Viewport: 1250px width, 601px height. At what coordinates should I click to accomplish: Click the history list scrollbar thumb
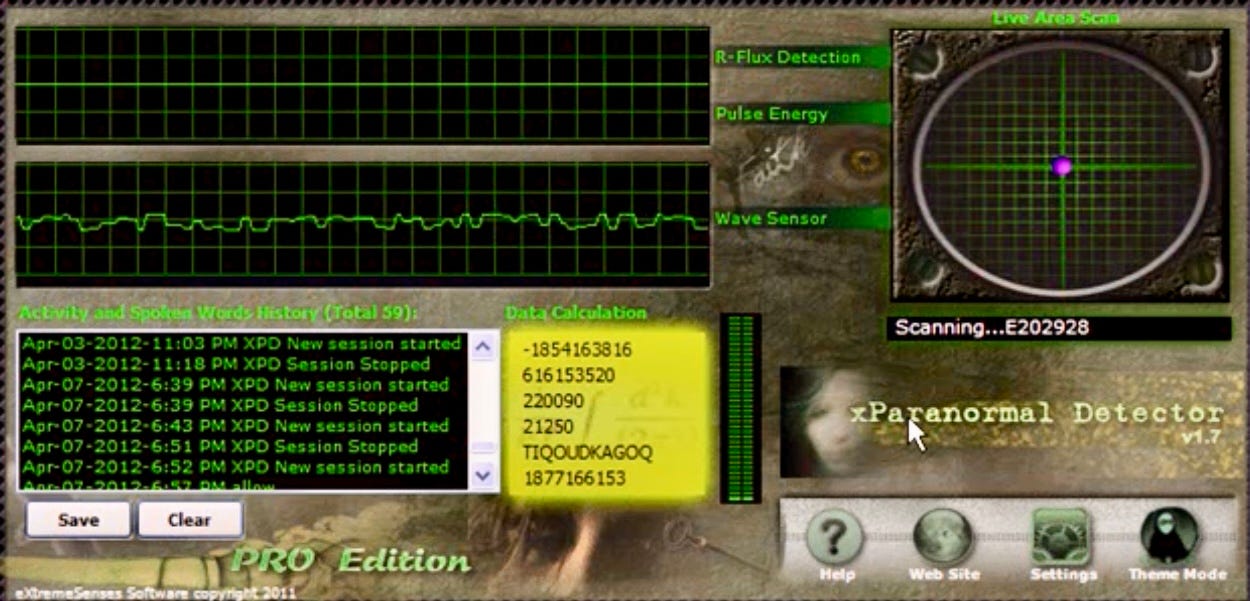click(x=483, y=448)
